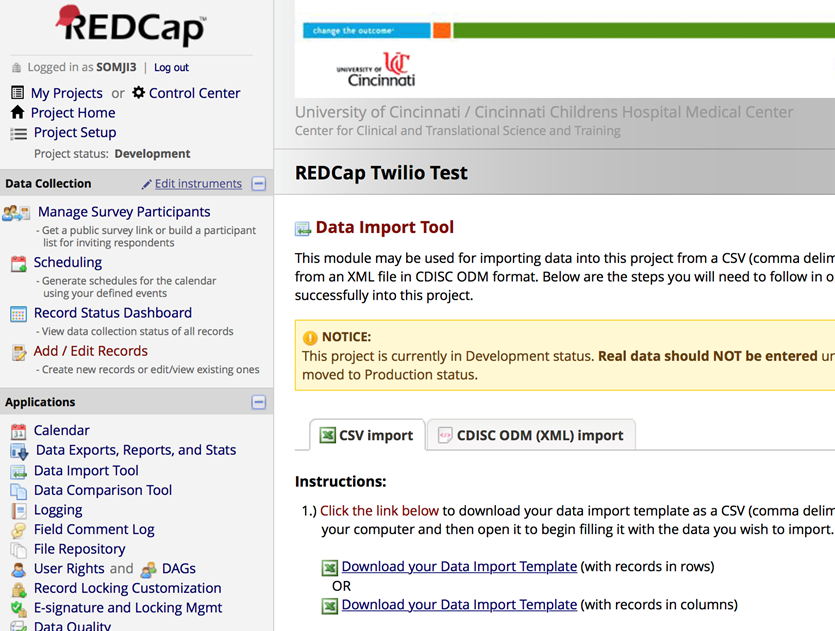Click the Control Center gear icon
835x631 pixels.
138,93
